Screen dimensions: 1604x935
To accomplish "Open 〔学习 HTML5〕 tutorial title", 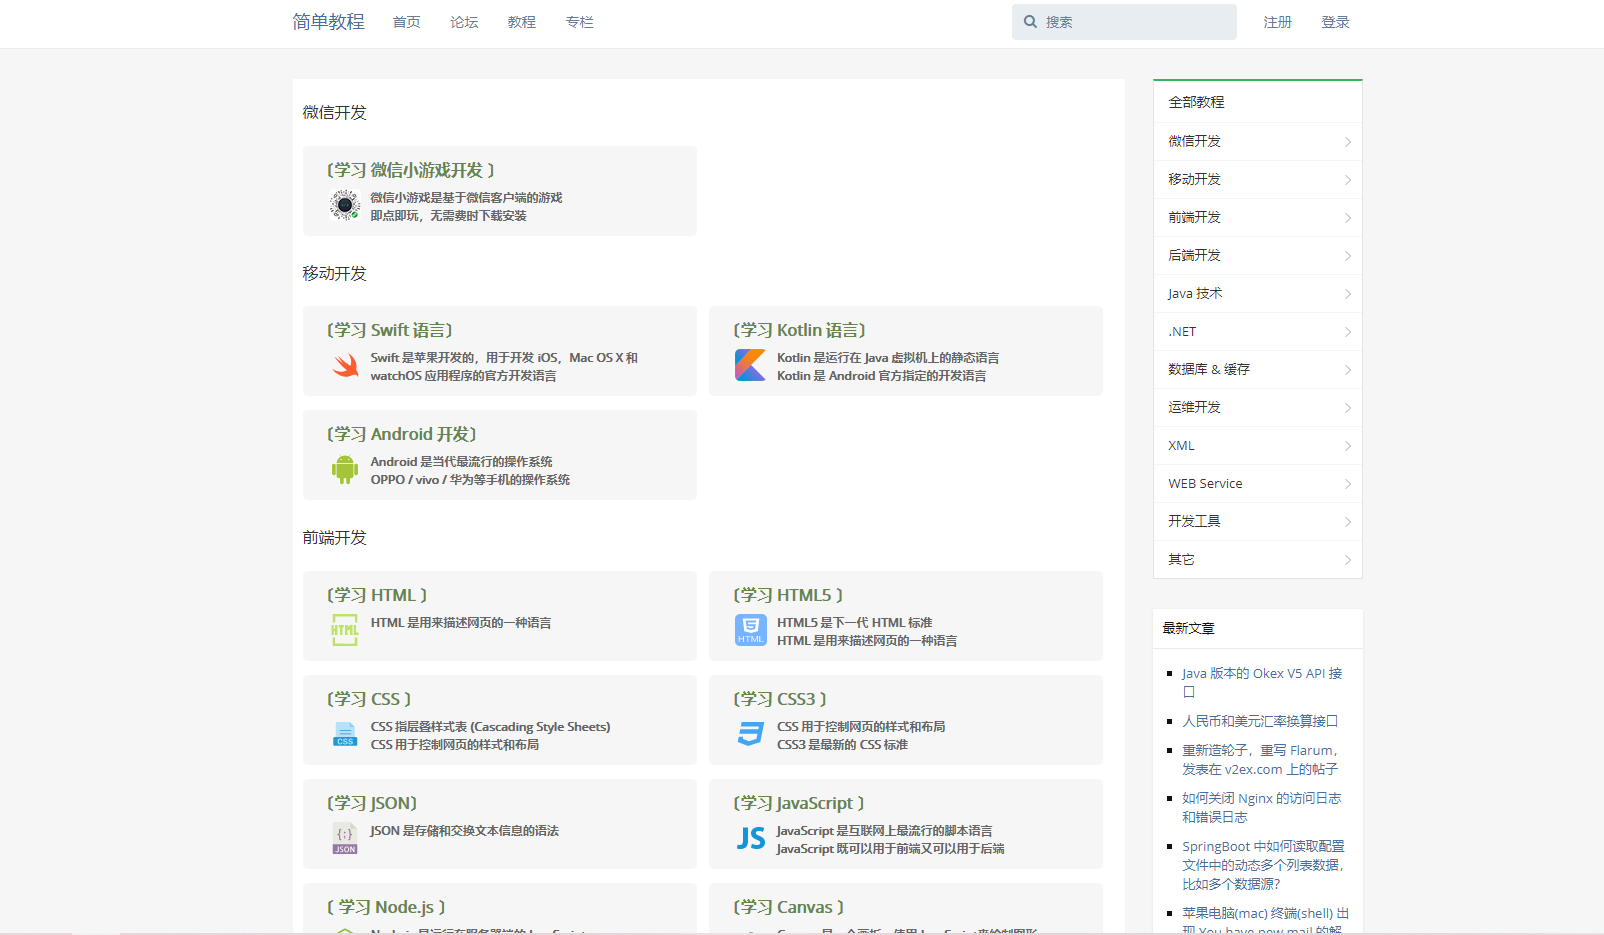I will click(x=788, y=595).
